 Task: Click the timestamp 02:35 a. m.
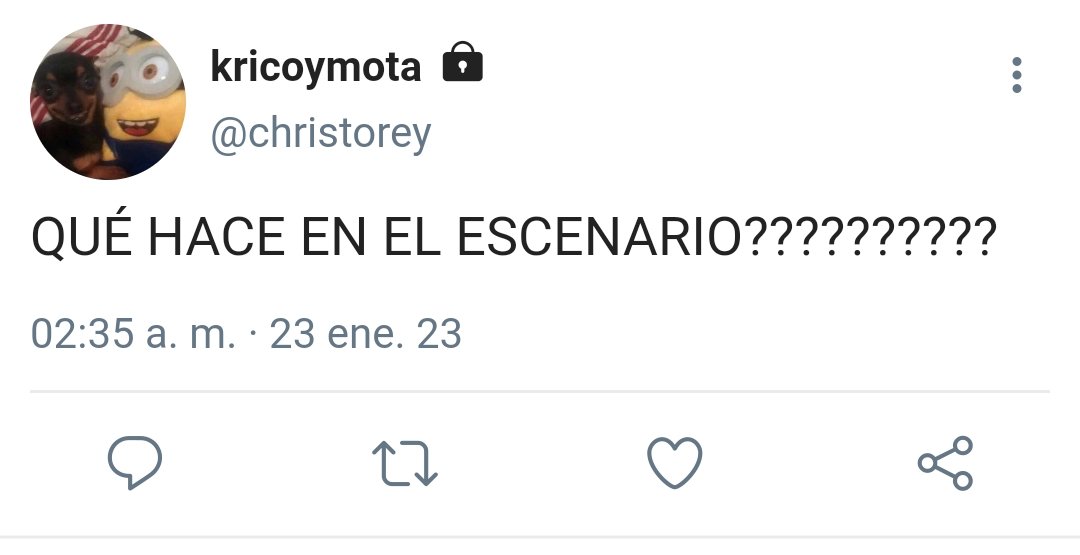133,334
